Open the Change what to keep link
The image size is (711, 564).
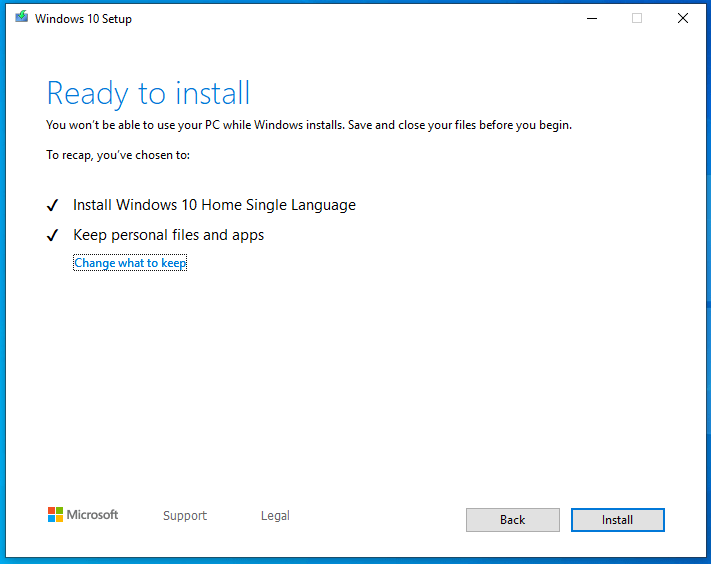(130, 263)
